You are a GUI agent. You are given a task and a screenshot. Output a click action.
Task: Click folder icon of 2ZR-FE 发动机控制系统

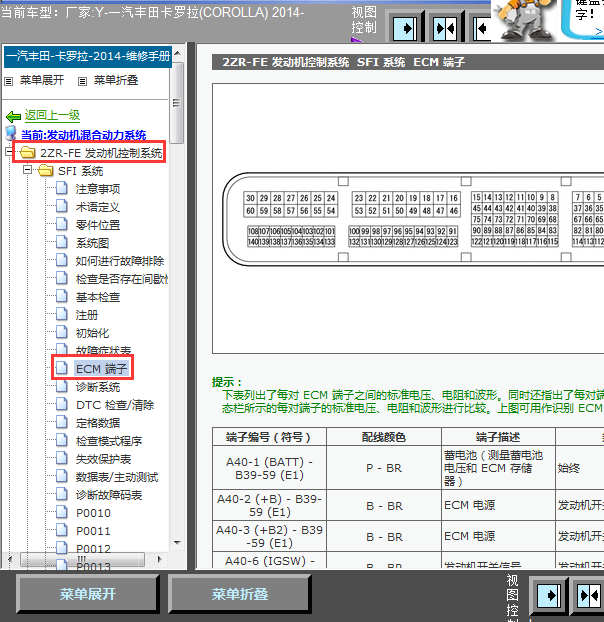coord(27,152)
